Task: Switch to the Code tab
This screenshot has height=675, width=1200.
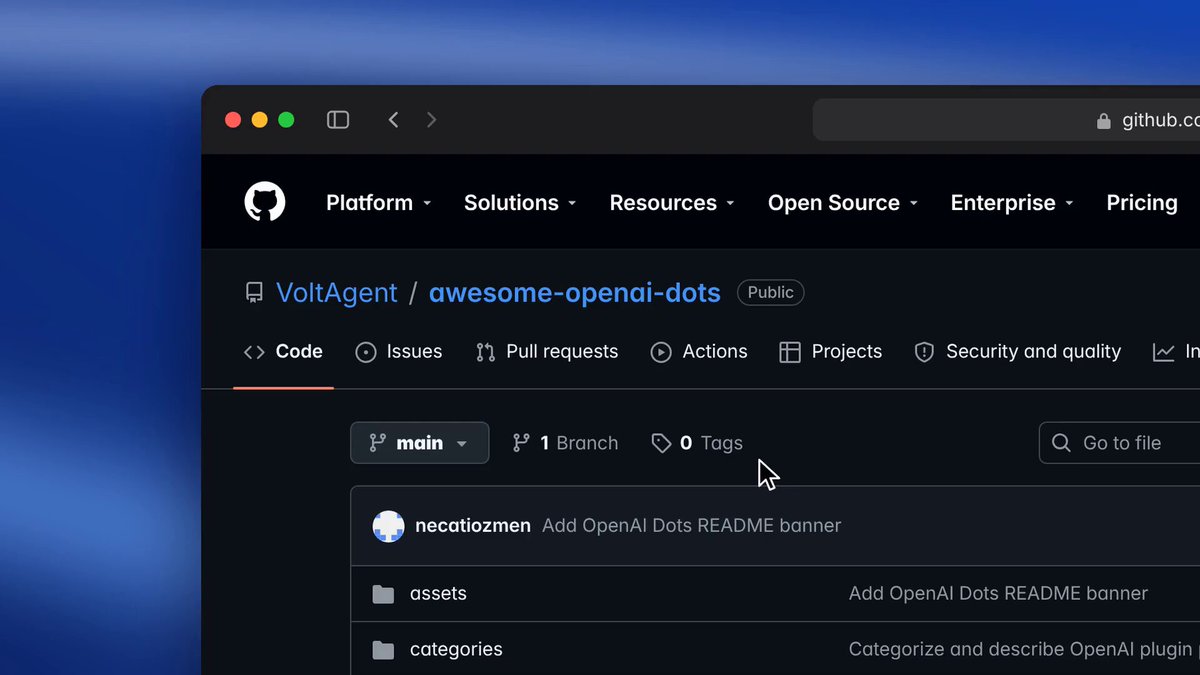Action: coord(284,352)
